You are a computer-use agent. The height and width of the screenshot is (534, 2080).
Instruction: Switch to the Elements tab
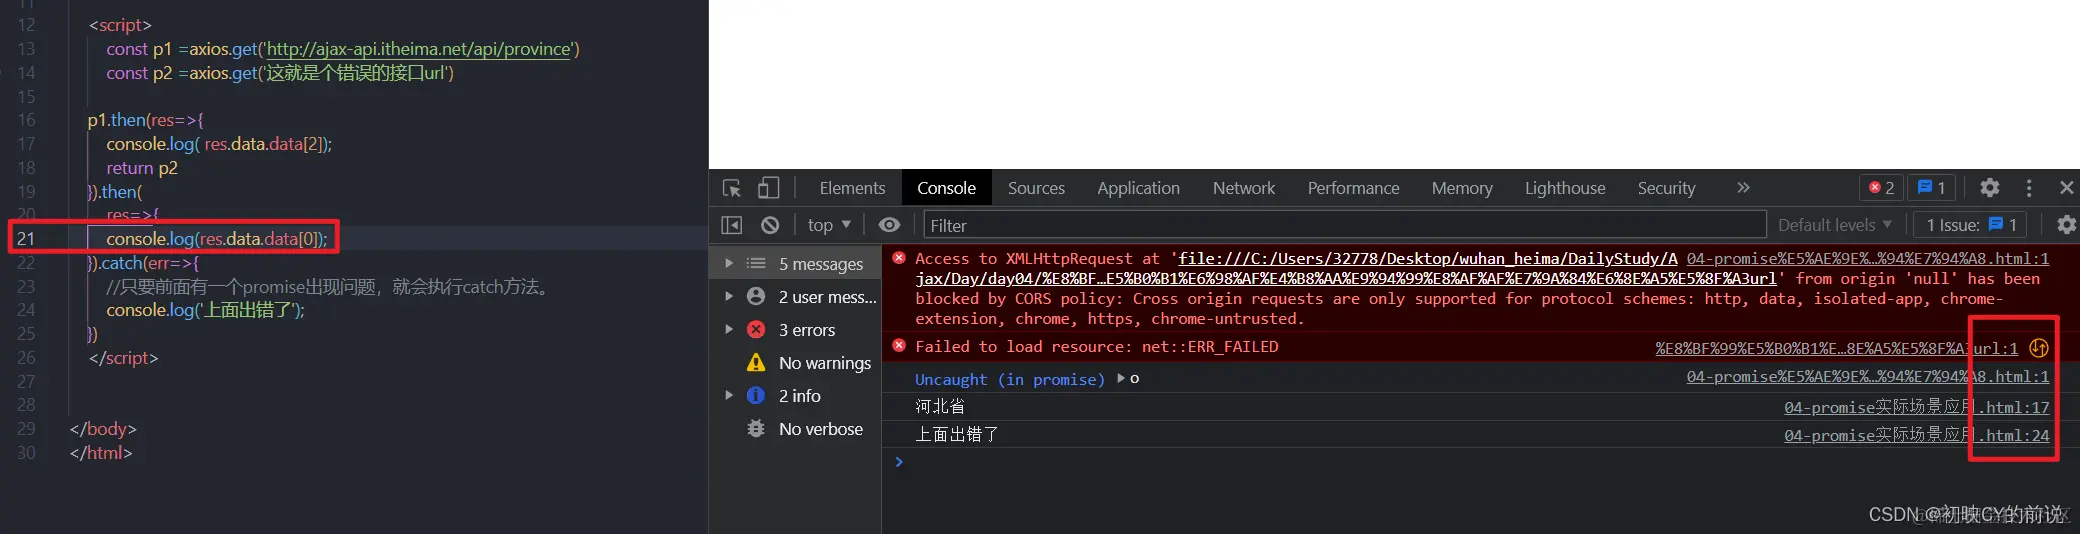click(x=852, y=188)
